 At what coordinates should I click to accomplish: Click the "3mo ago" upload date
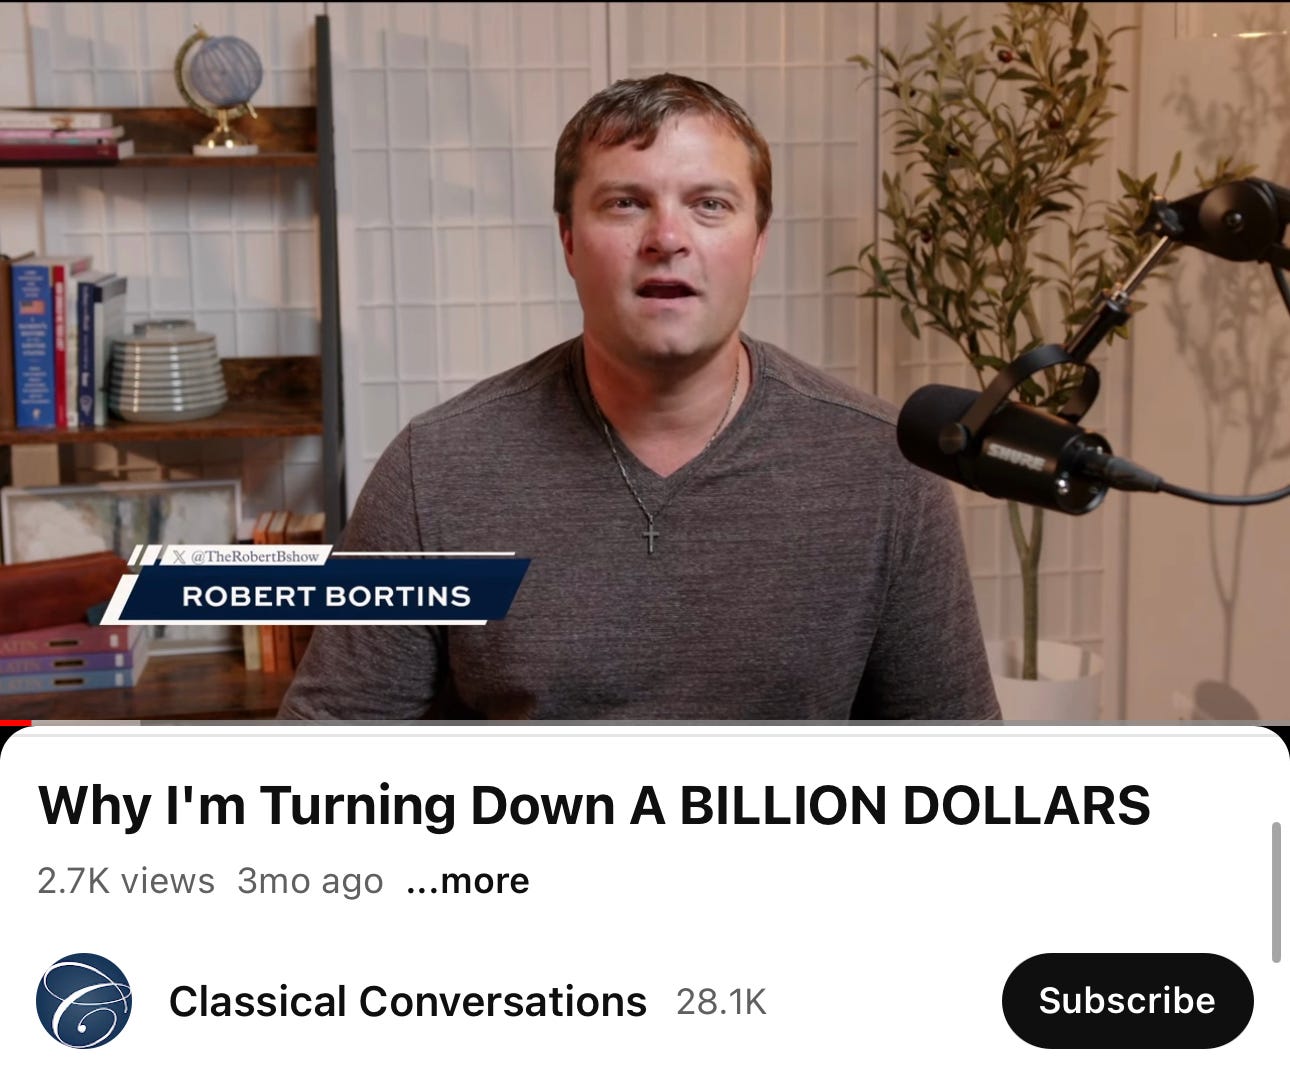point(310,881)
